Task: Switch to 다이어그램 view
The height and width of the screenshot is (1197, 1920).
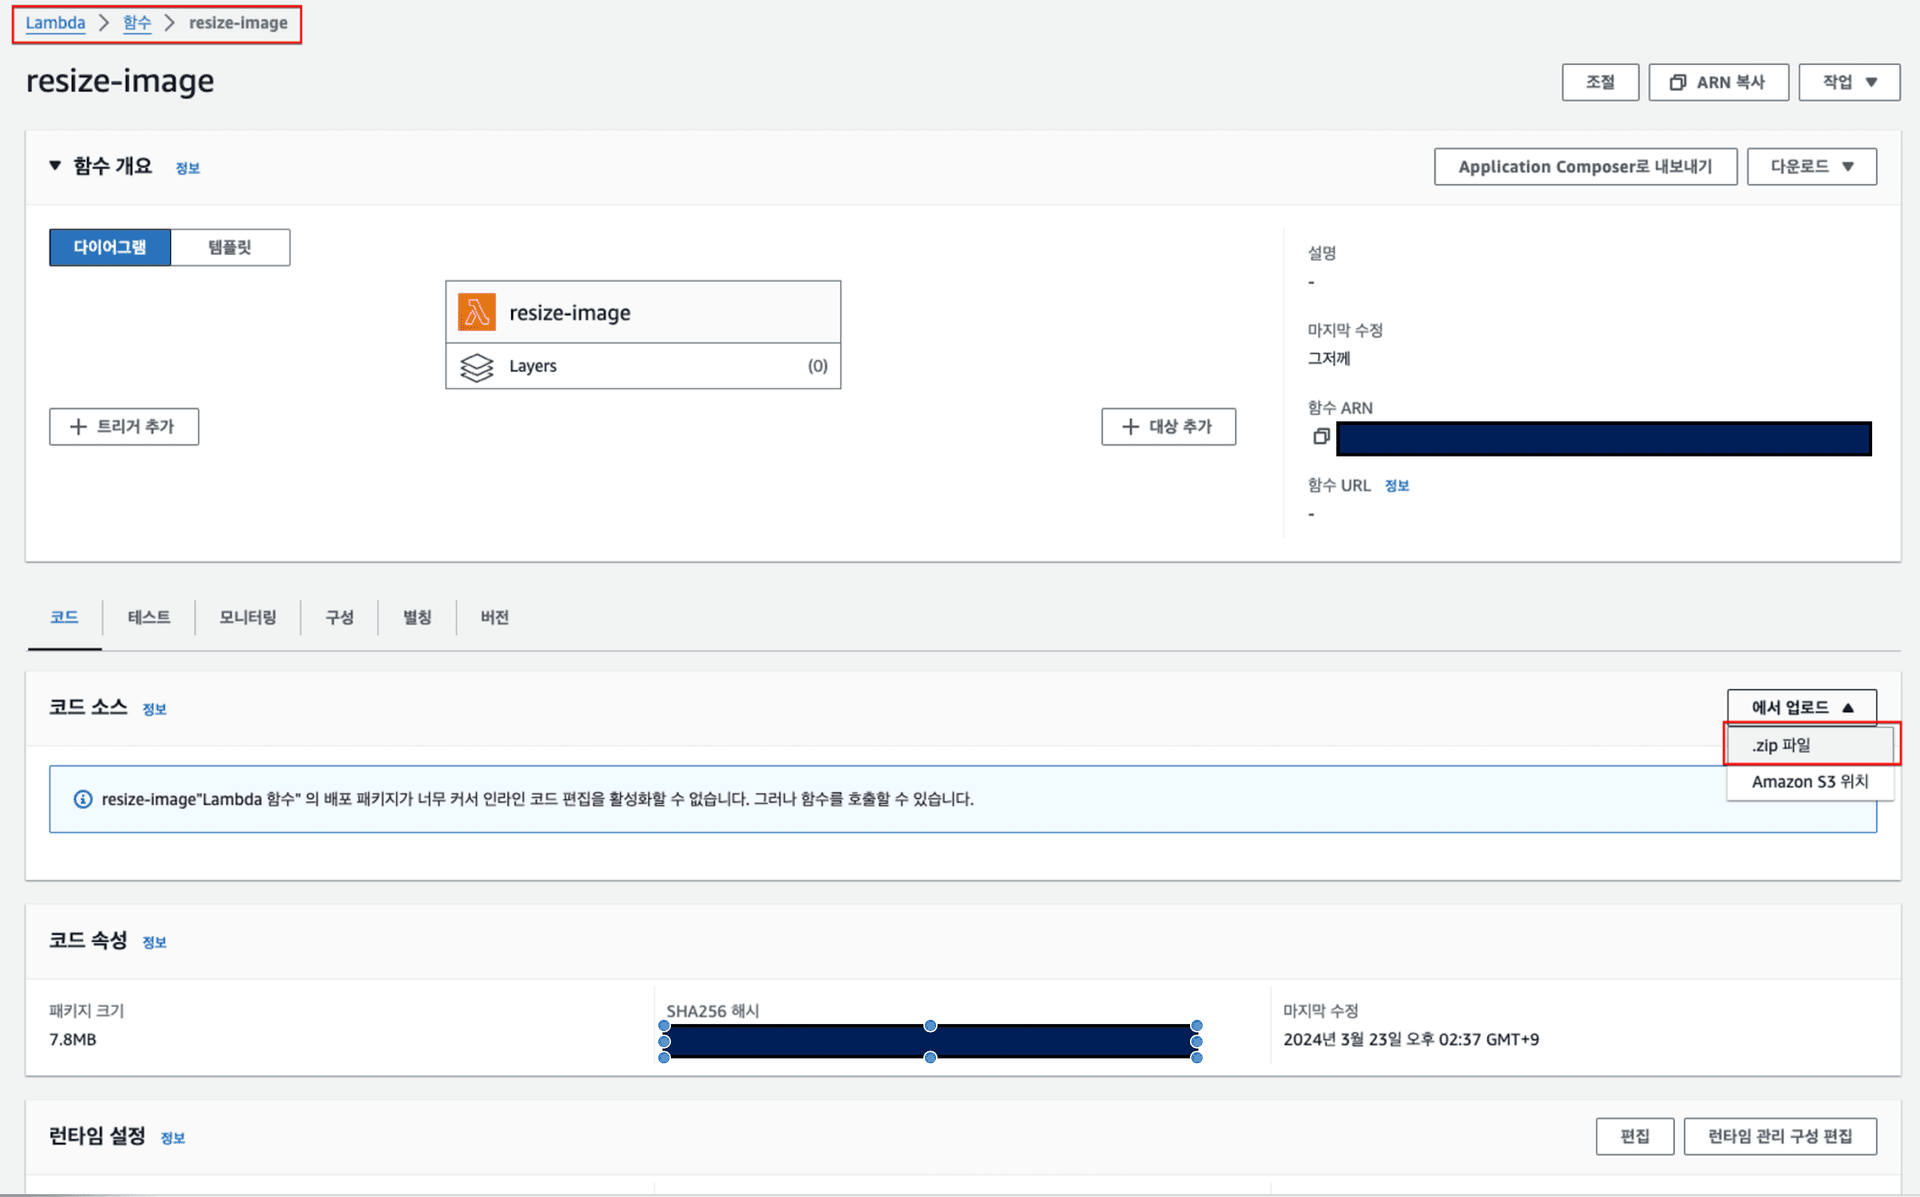Action: (110, 247)
